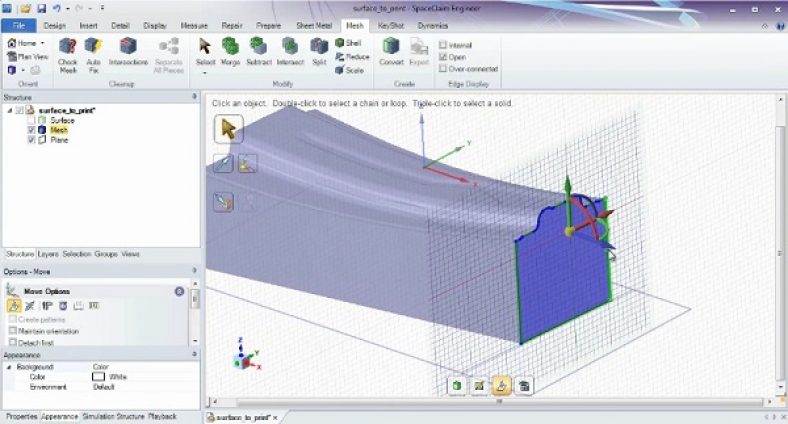Screen dimensions: 788x424
Task: Toggle the Over-connected checkbox
Action: pos(443,69)
